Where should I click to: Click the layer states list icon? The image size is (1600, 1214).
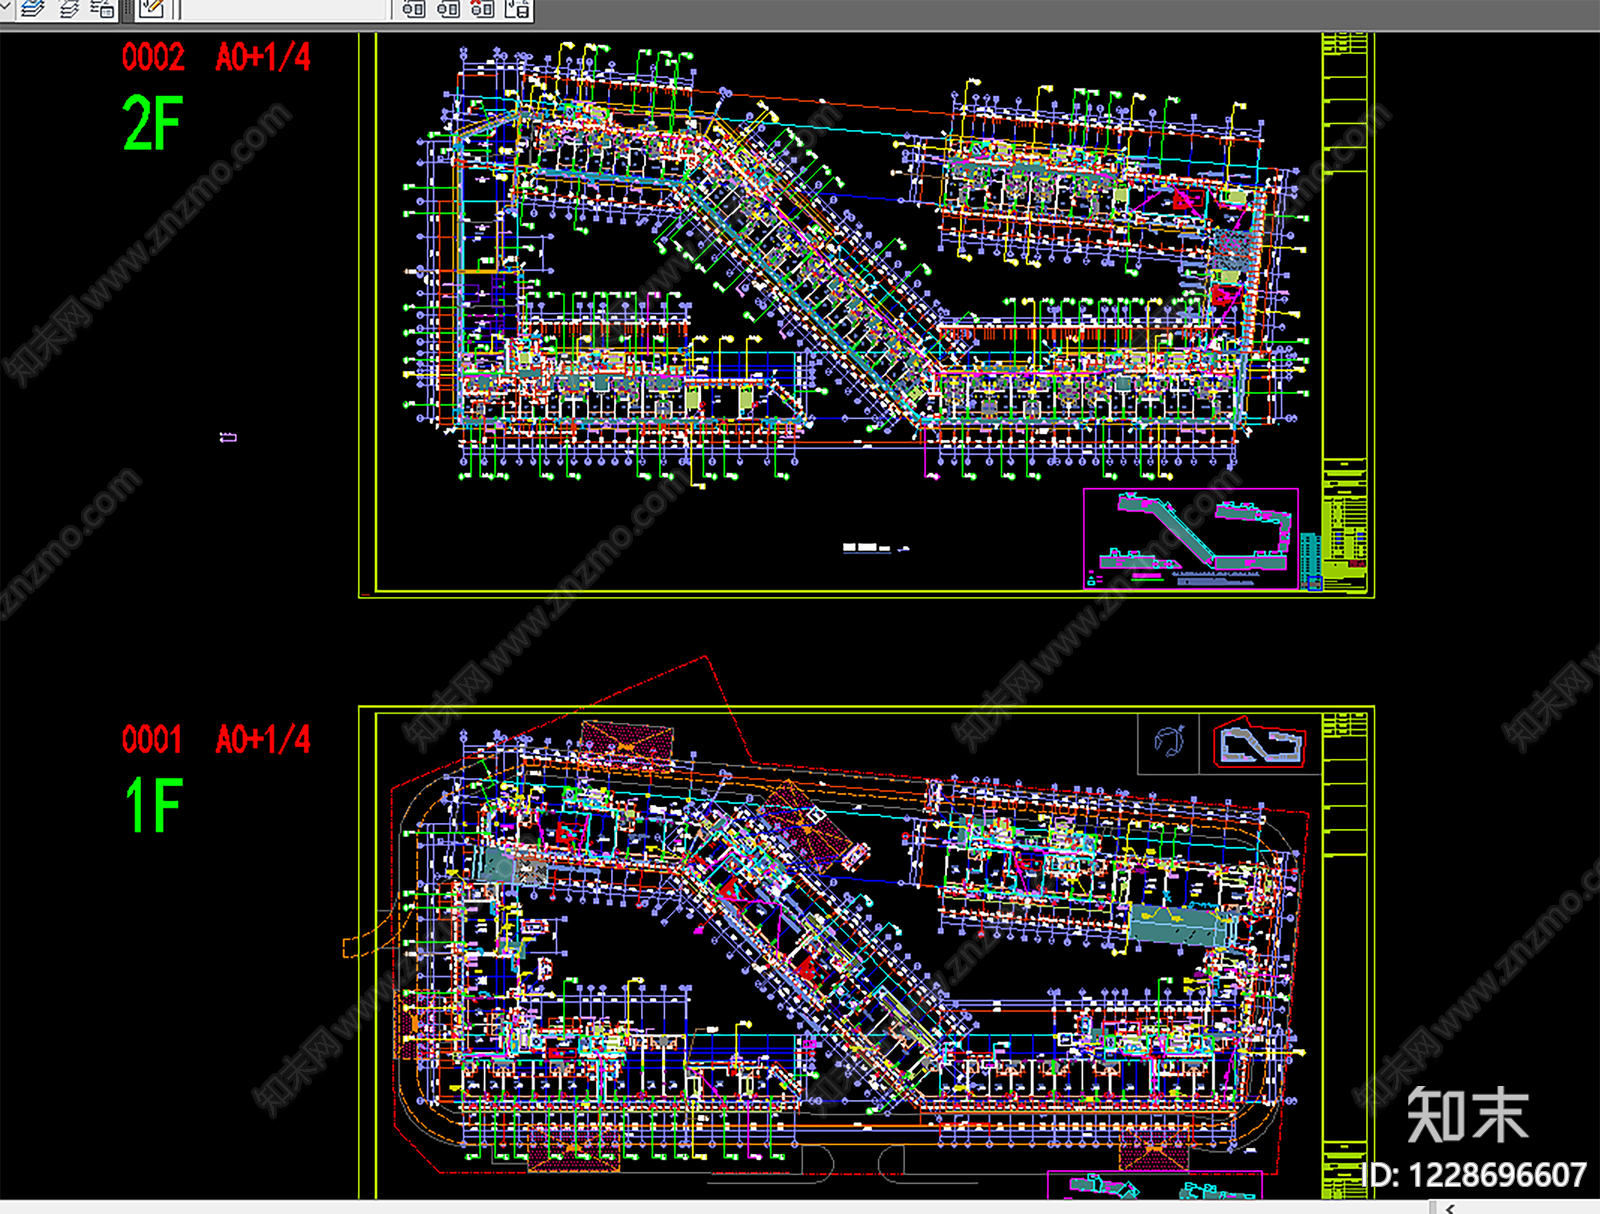pos(69,9)
